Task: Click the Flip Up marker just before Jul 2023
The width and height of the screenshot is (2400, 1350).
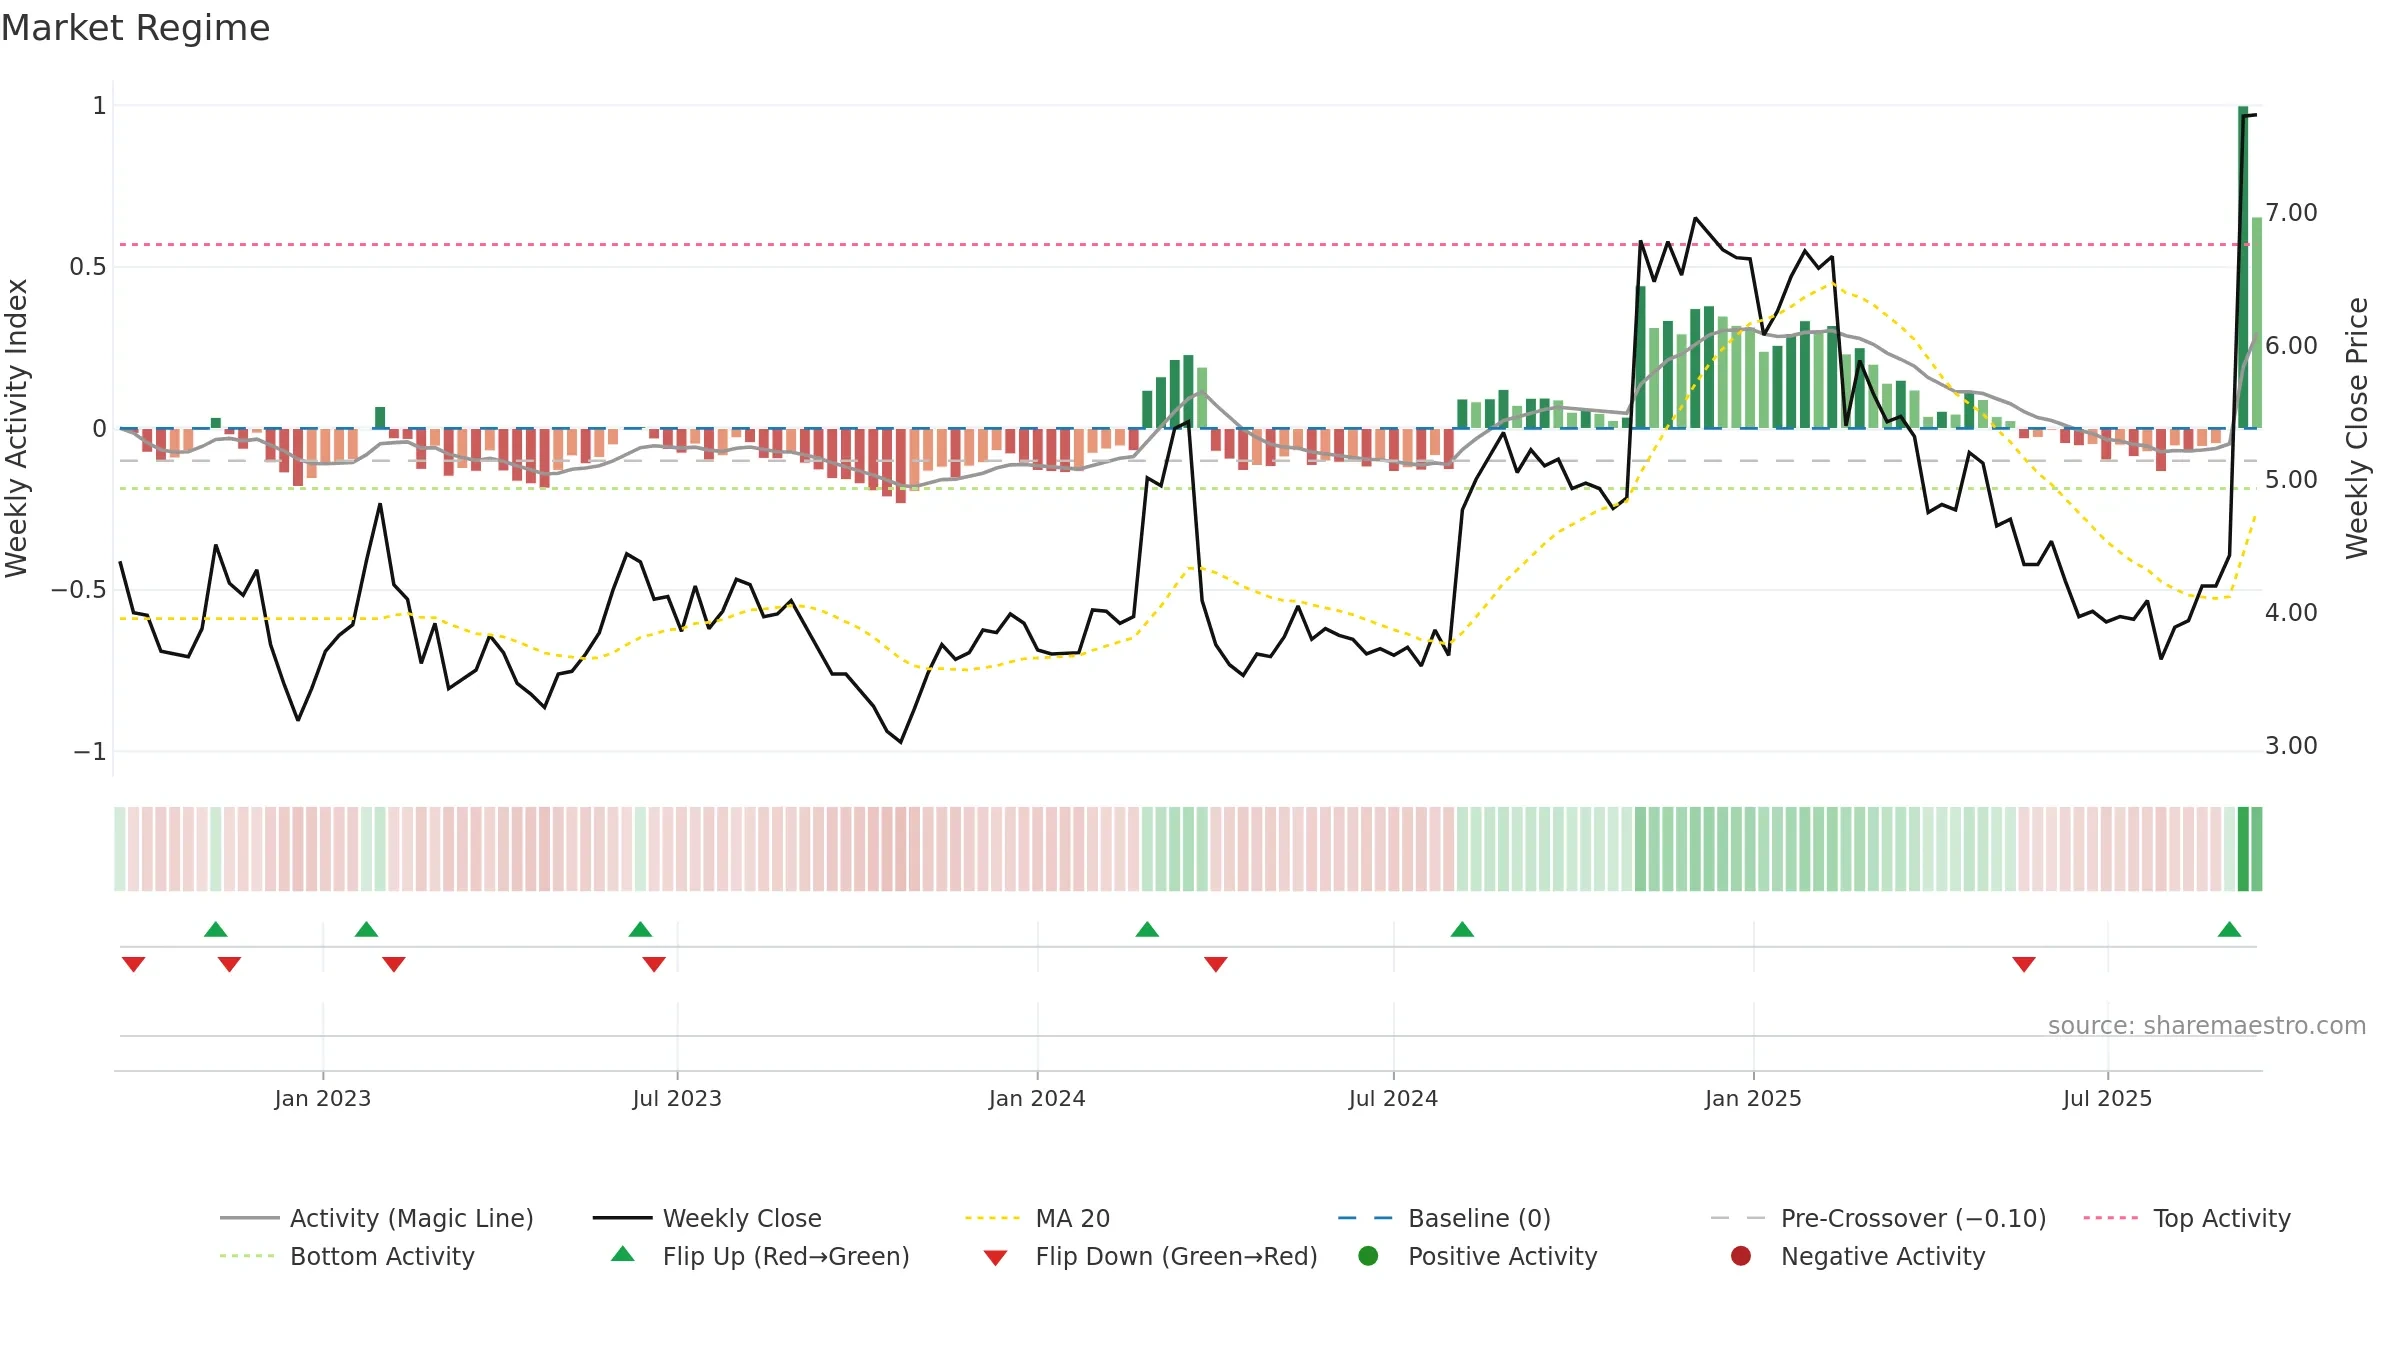Action: click(x=640, y=929)
